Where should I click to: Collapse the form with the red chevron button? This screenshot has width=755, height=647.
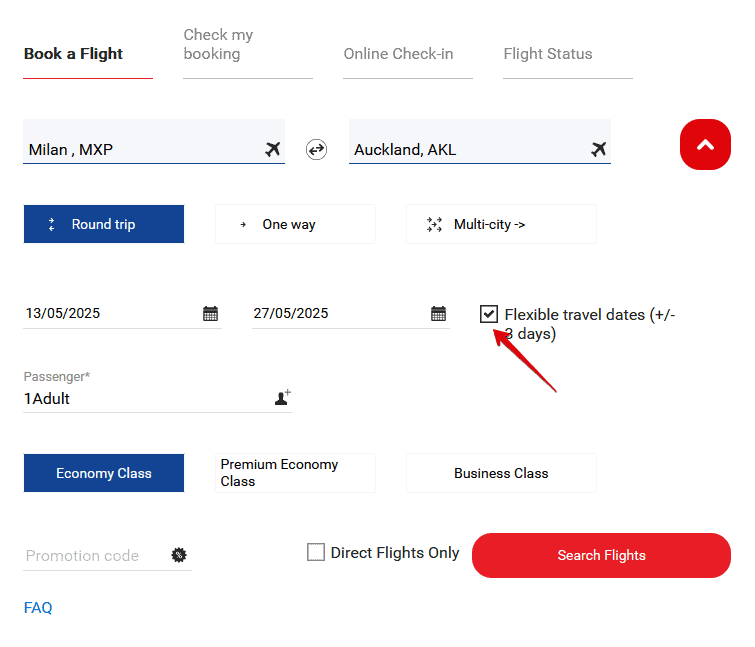[705, 145]
